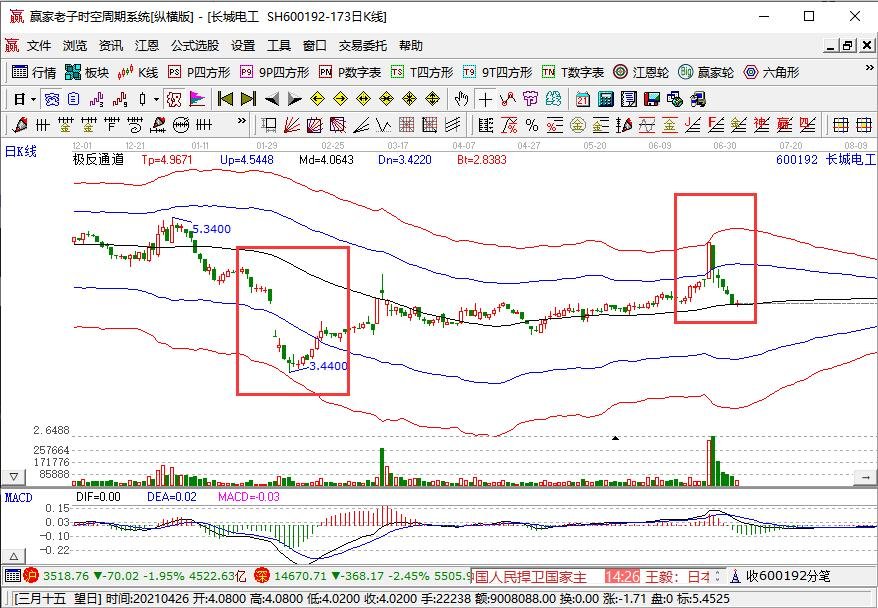This screenshot has height=608, width=878.
Task: Open the 江恩轮 Gann wheel
Action: tap(641, 72)
